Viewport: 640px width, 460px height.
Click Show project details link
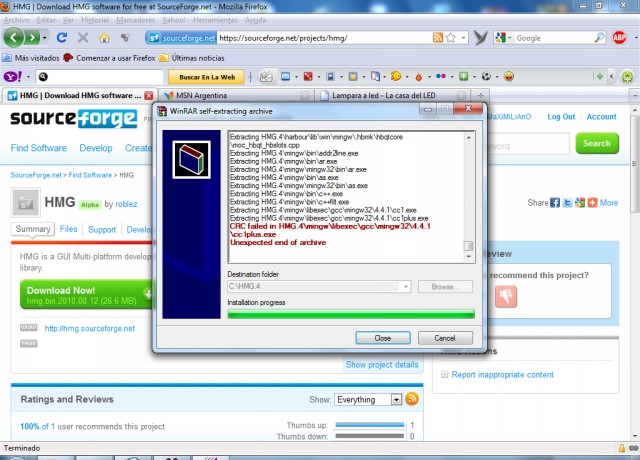382,364
